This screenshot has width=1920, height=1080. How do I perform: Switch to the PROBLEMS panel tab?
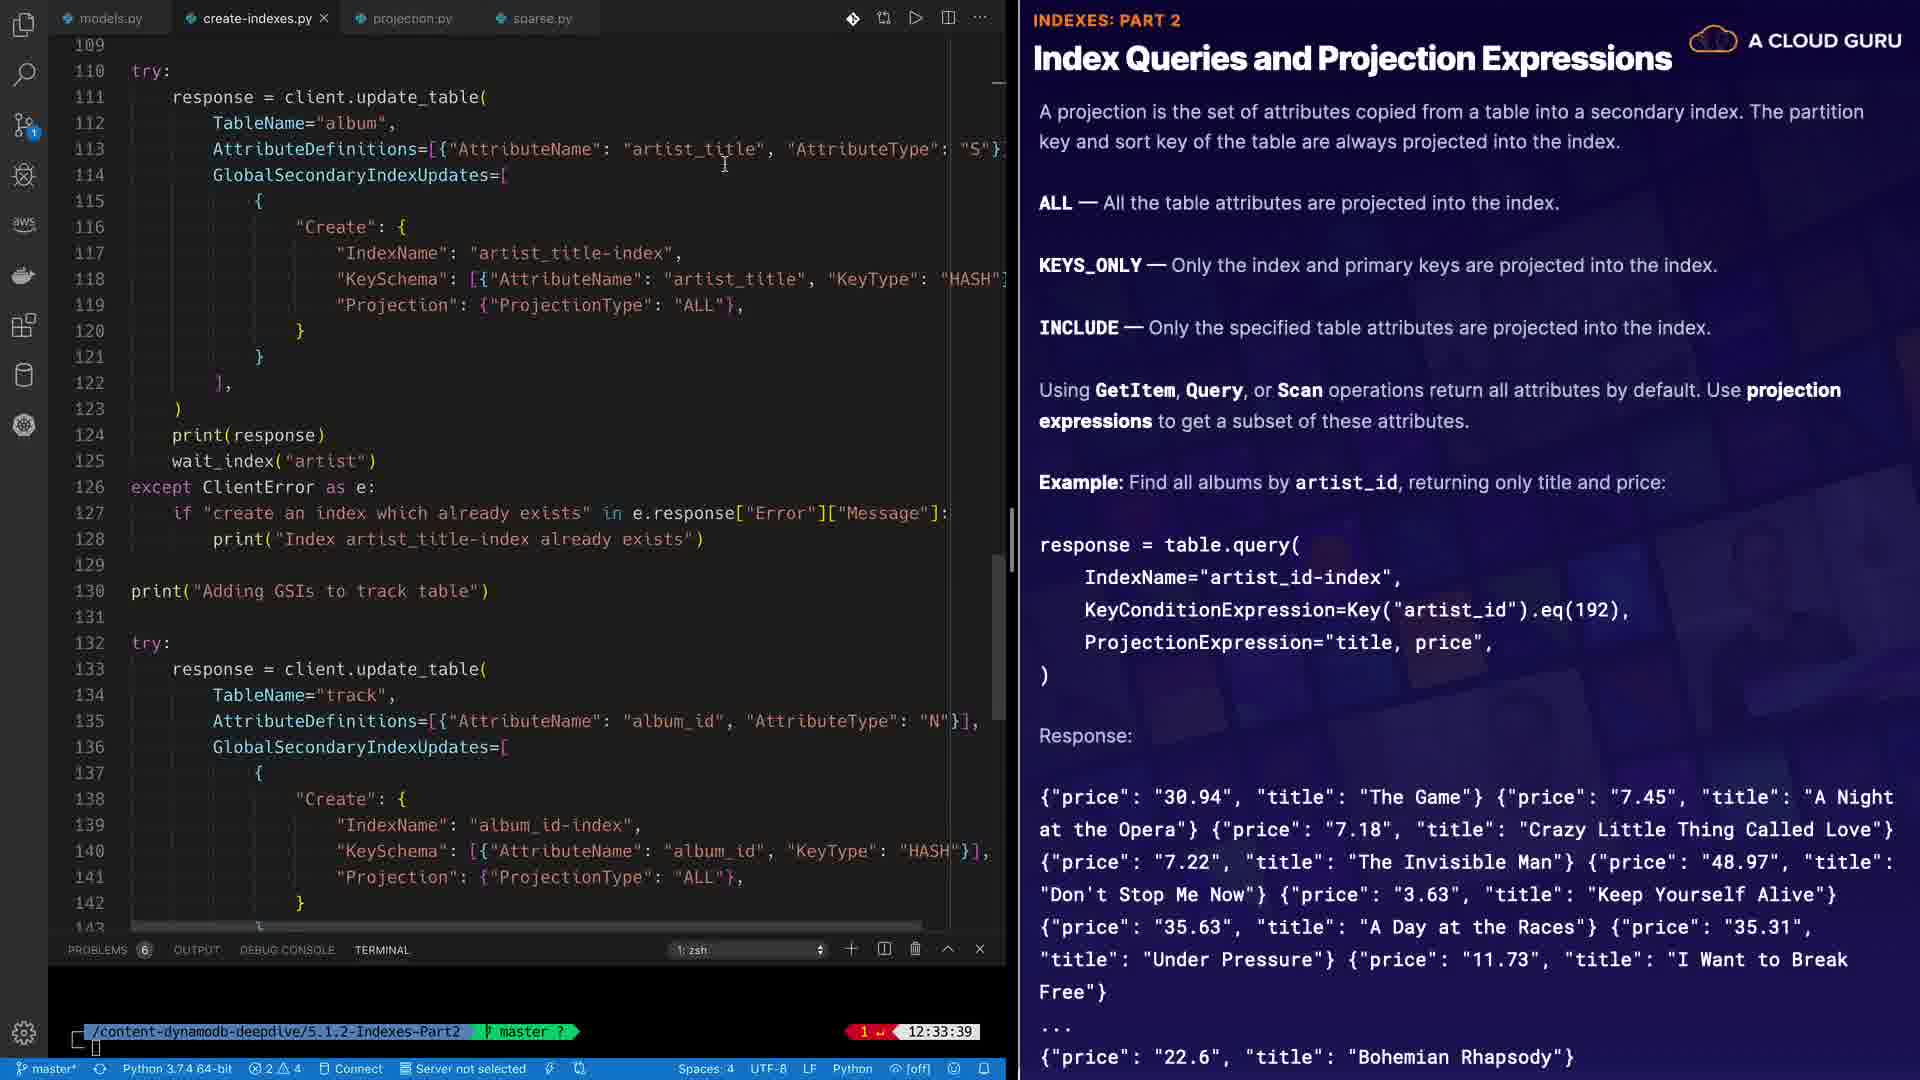pos(97,949)
